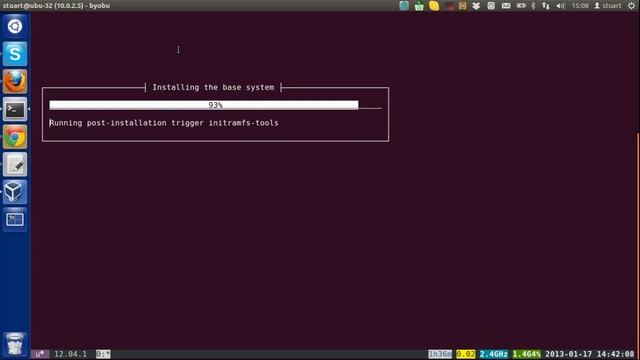This screenshot has width=640, height=360.
Task: Open the Trash in launcher
Action: click(15, 344)
